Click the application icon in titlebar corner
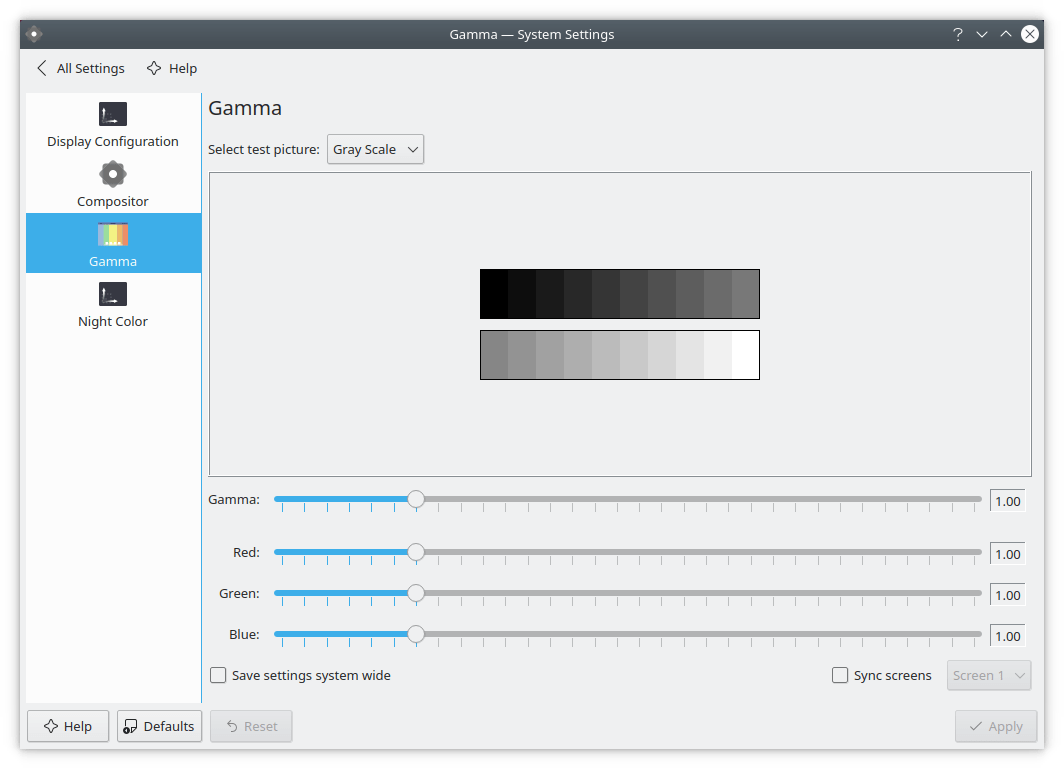The image size is (1064, 769). [33, 33]
